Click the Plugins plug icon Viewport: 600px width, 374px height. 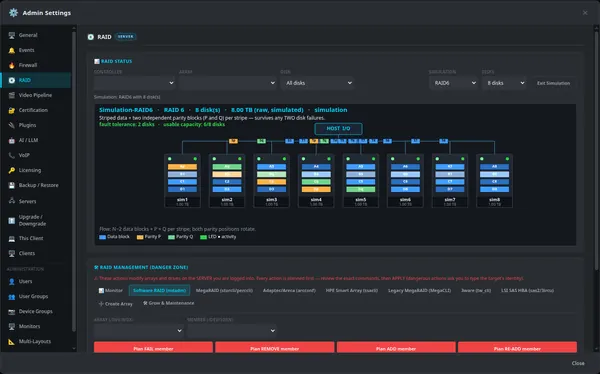[x=12, y=125]
